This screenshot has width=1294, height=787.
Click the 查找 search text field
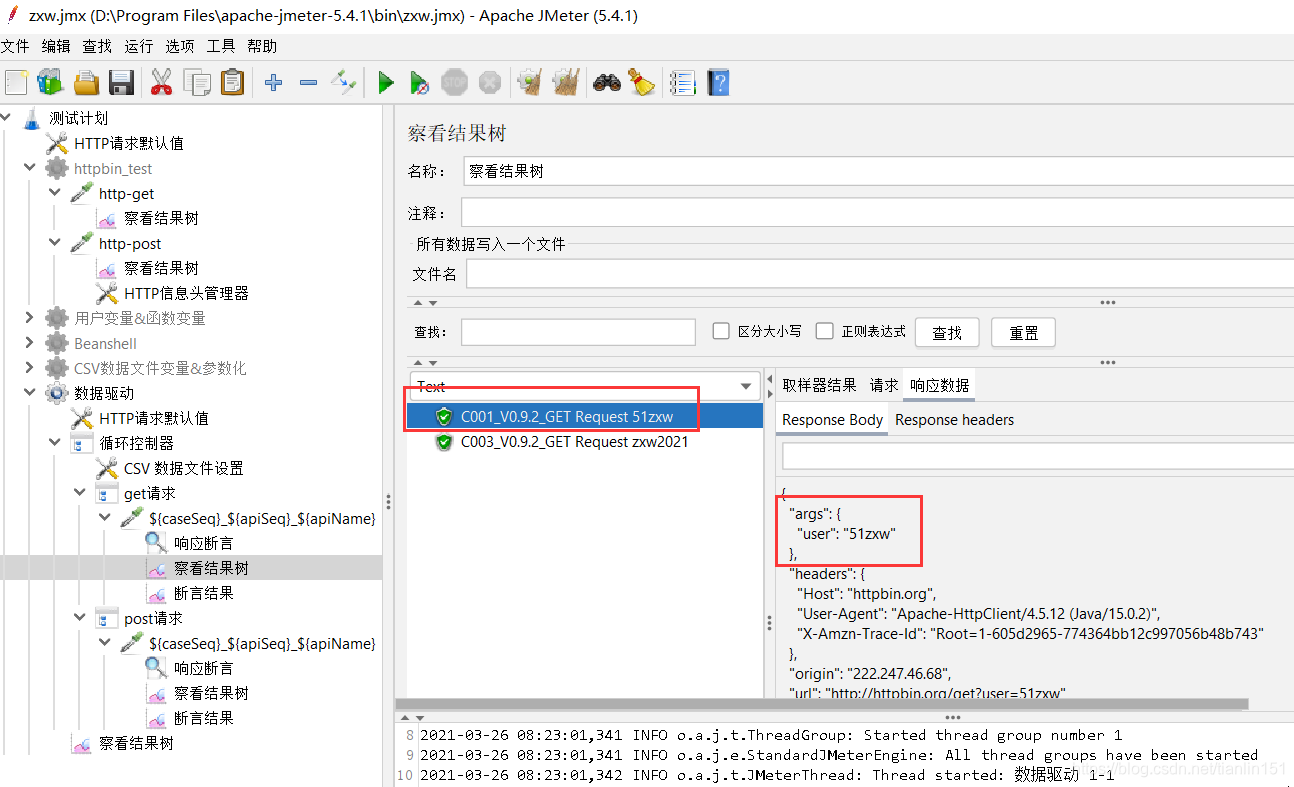(578, 332)
